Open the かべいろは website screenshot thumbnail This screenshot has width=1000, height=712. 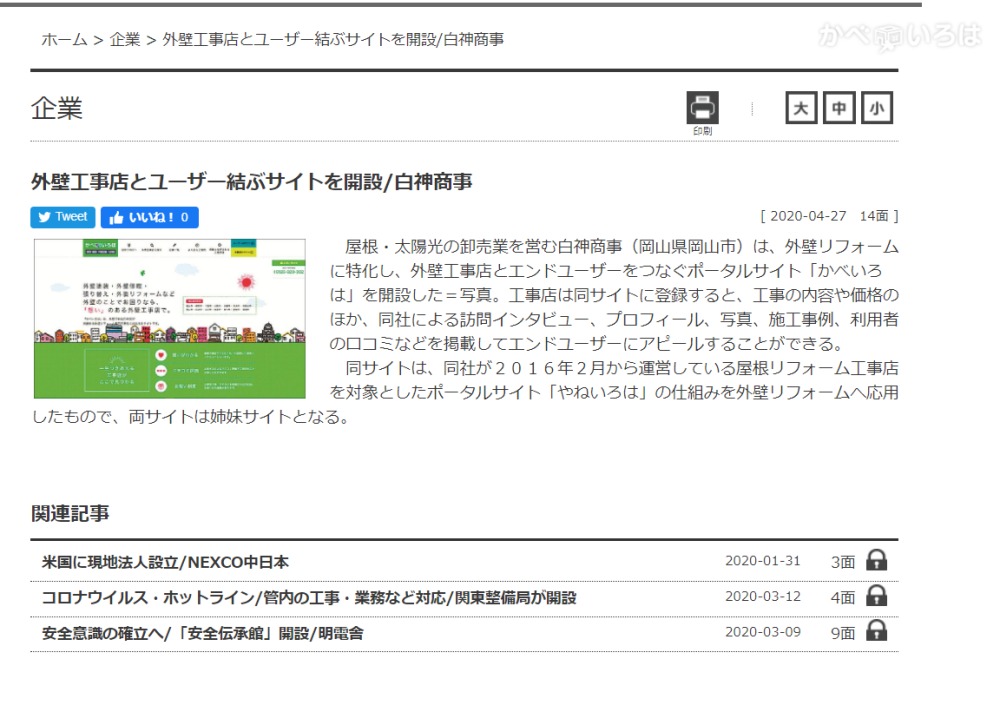pyautogui.click(x=170, y=318)
